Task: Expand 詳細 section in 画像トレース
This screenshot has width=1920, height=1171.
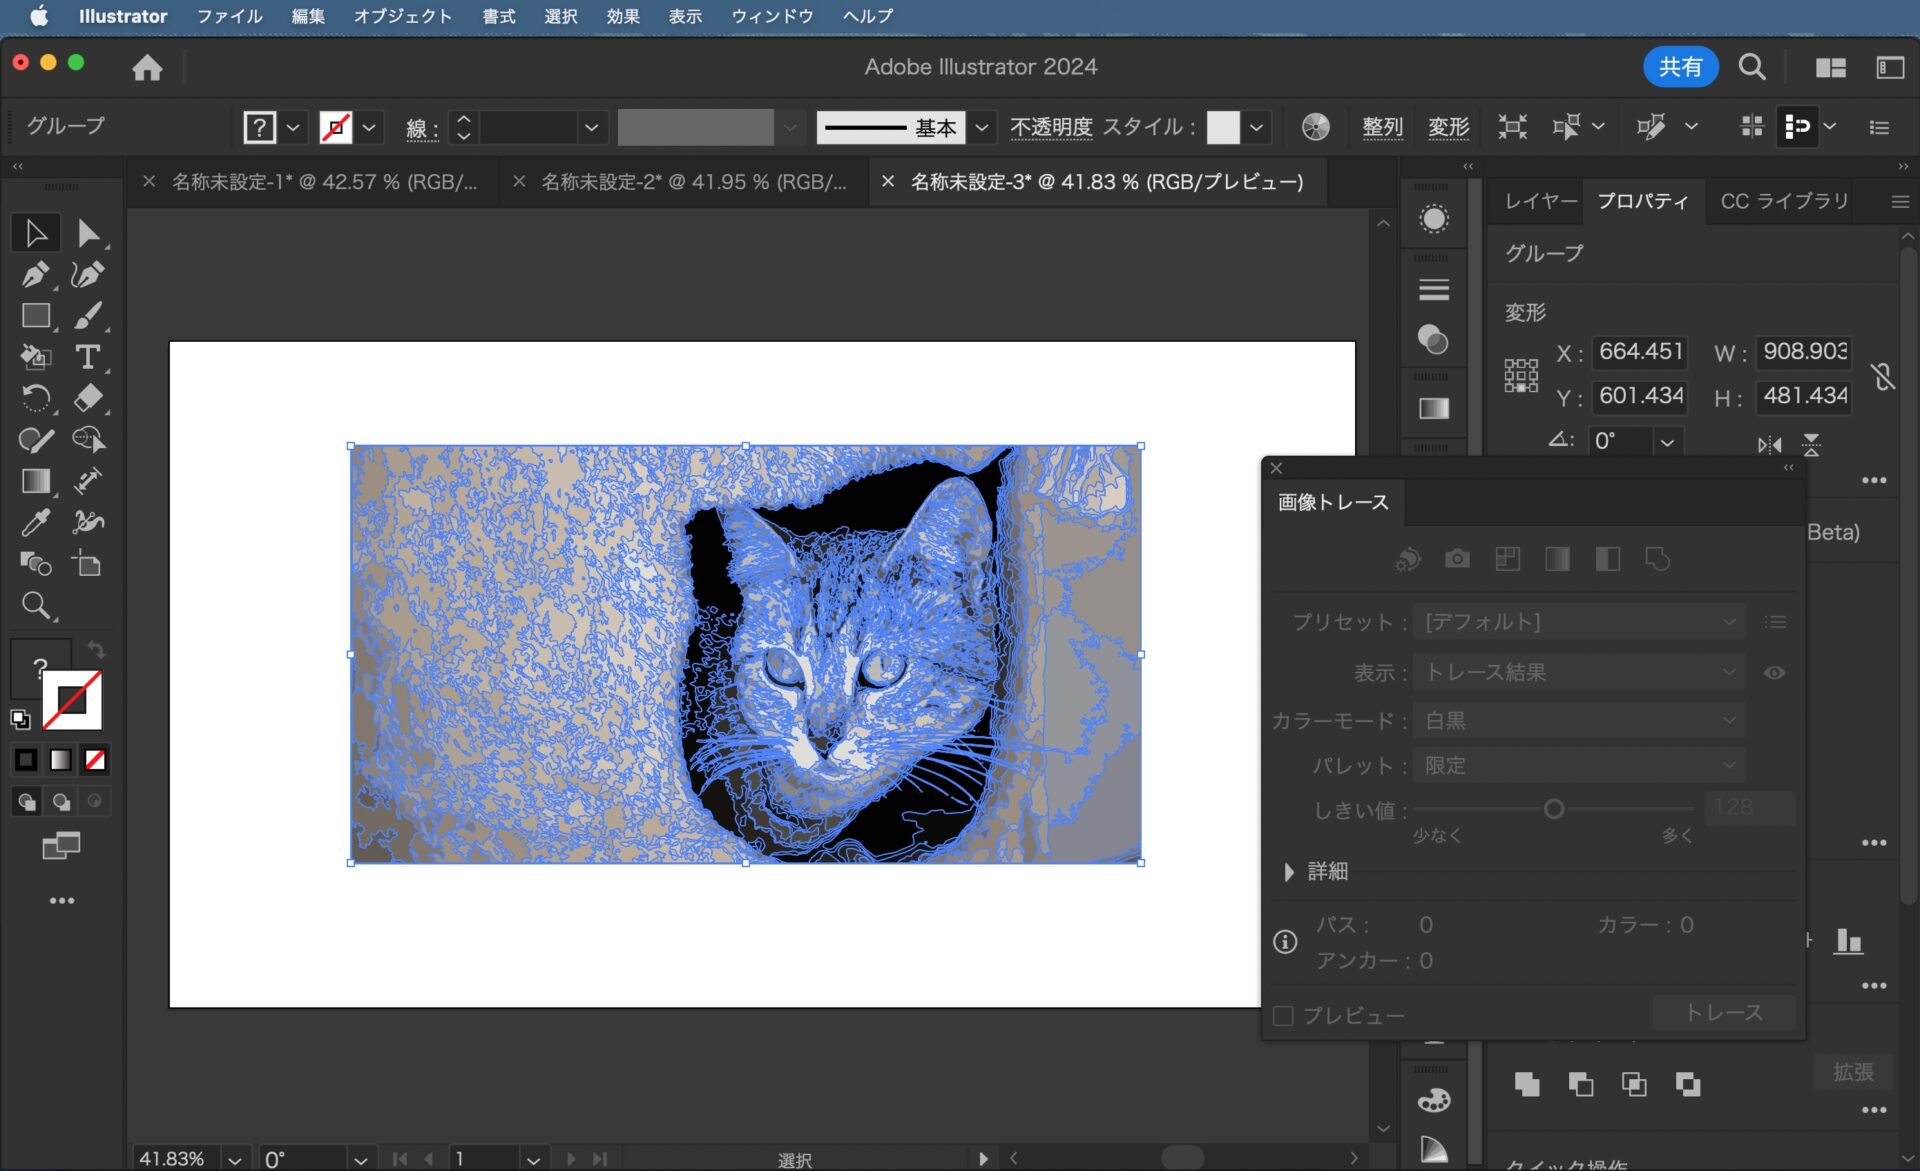Action: point(1288,871)
